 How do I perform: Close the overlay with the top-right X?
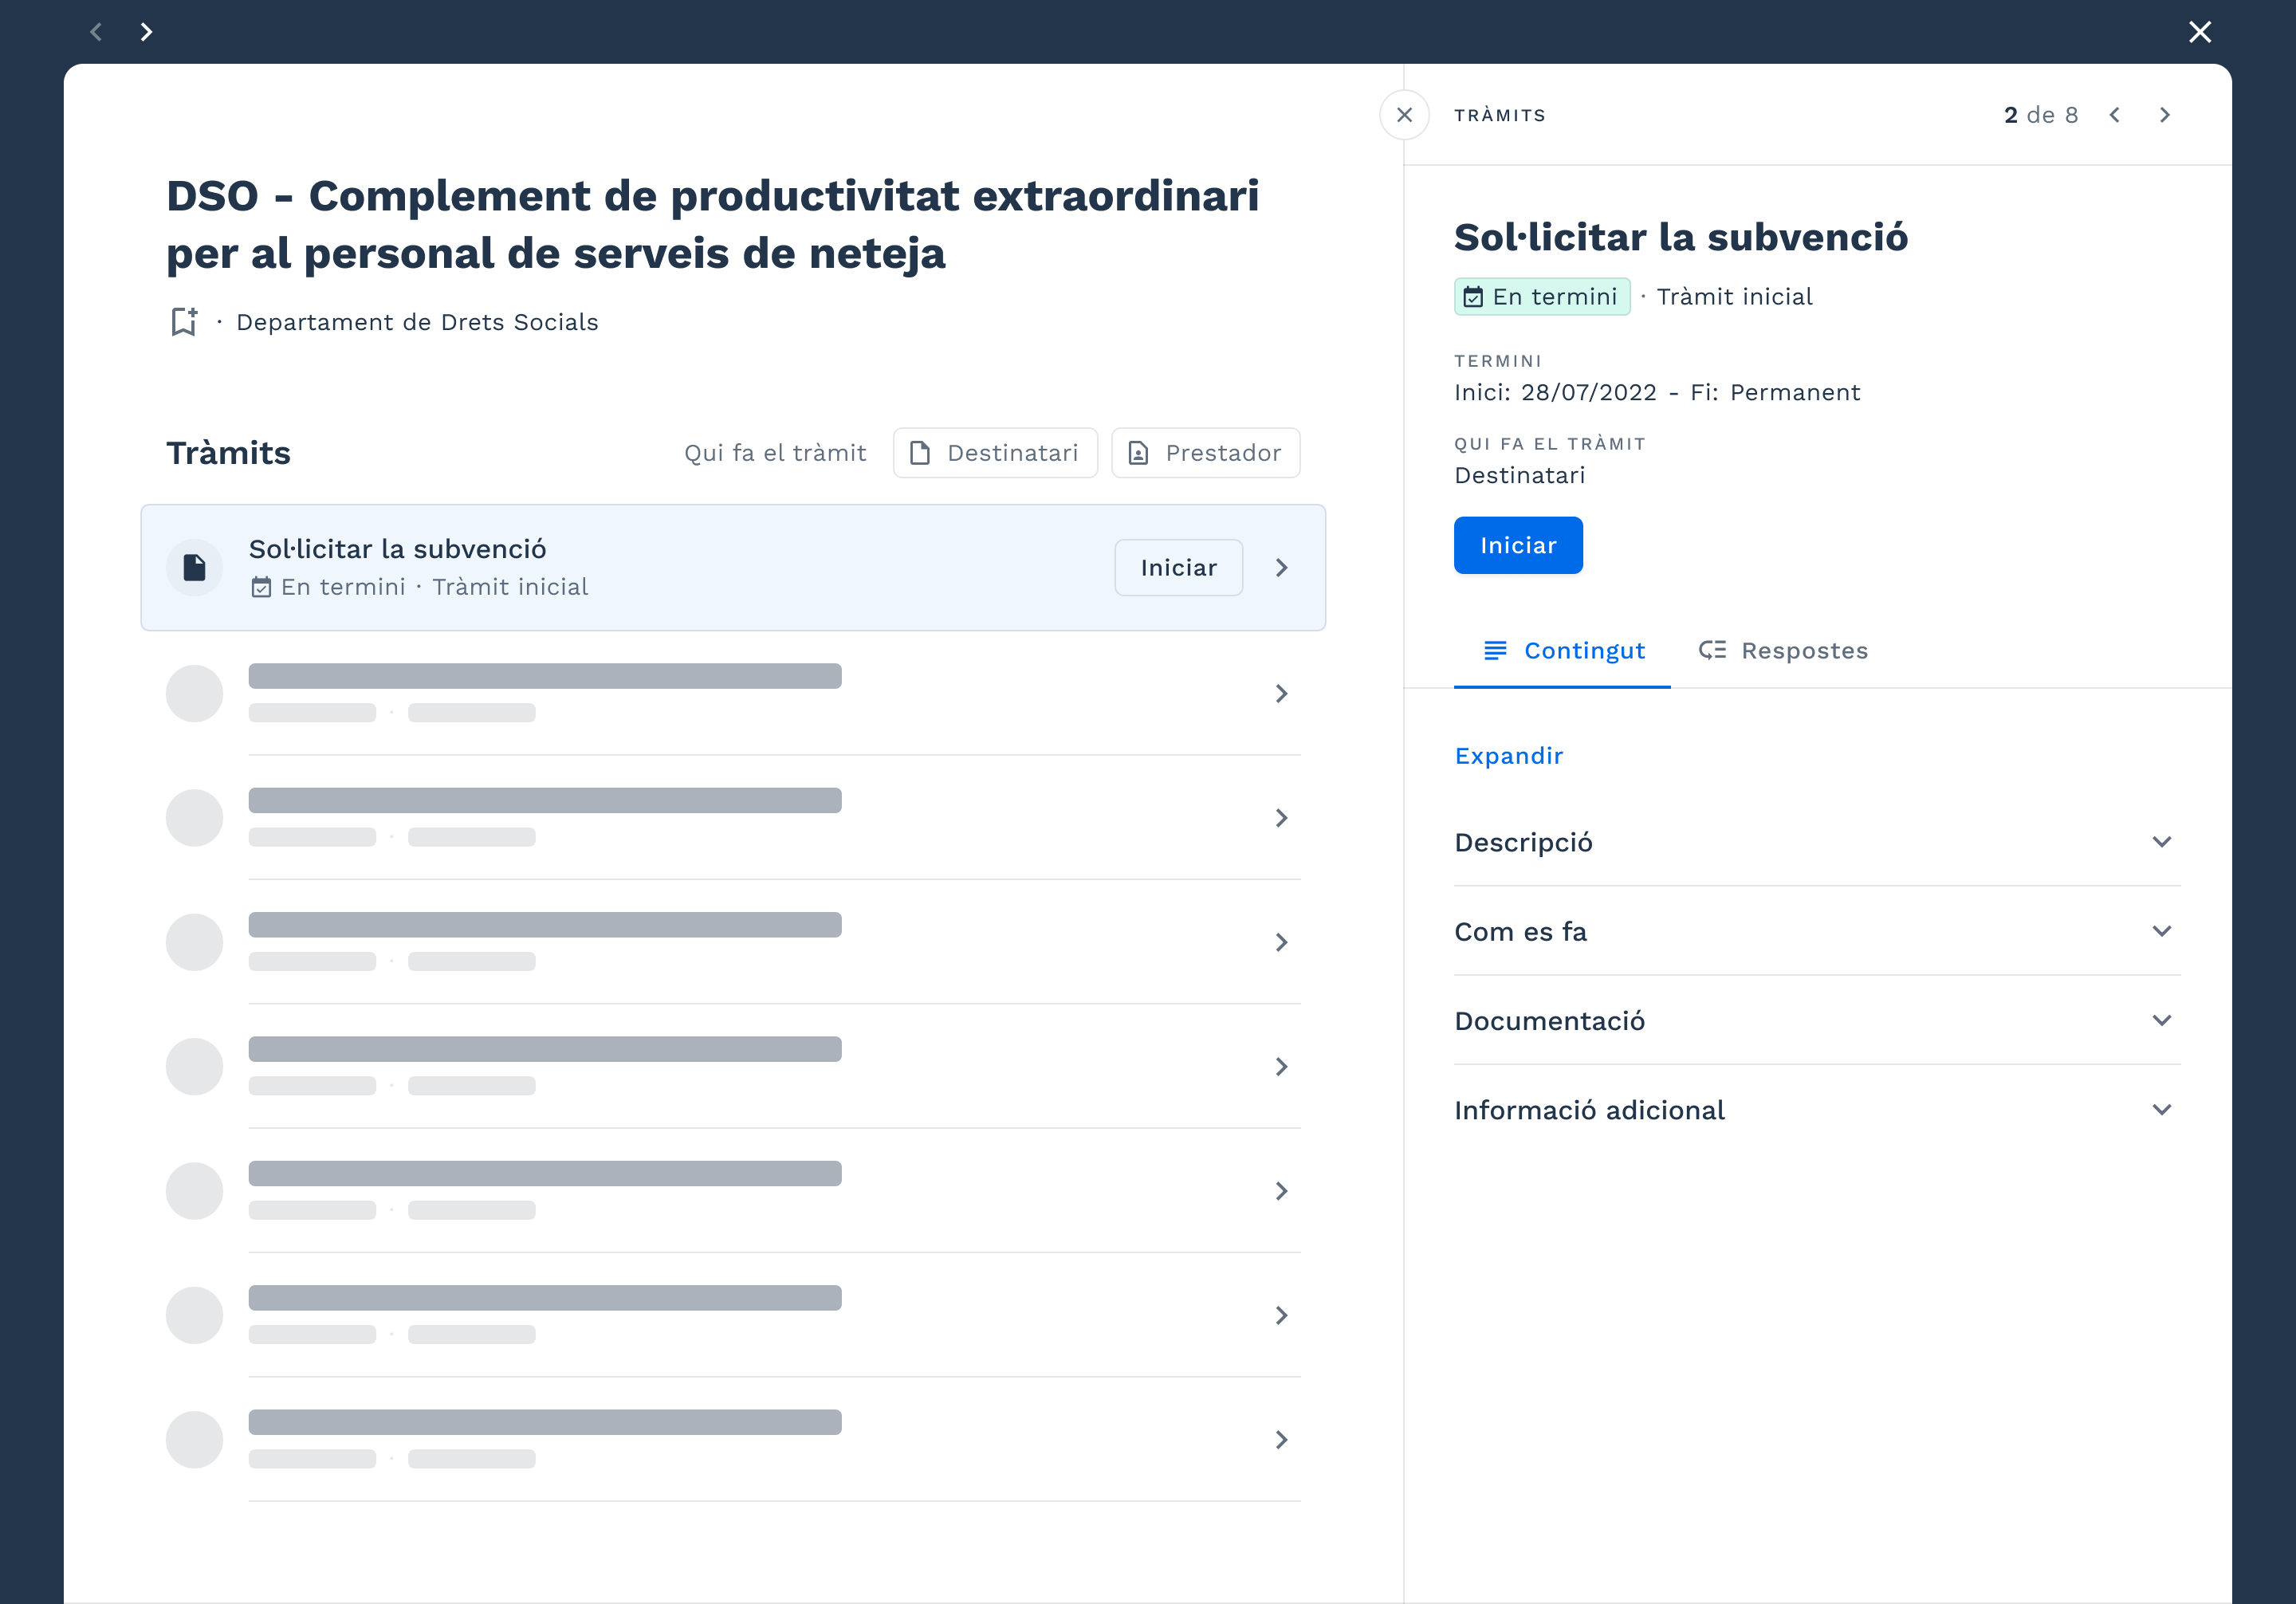pos(2199,32)
